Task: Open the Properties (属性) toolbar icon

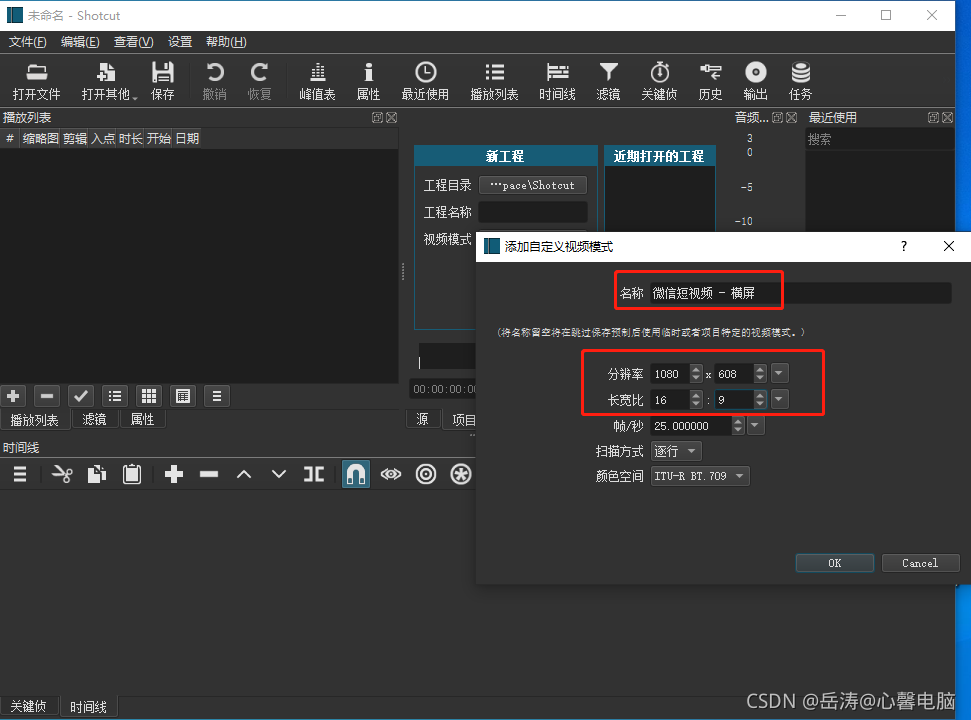Action: [x=368, y=81]
